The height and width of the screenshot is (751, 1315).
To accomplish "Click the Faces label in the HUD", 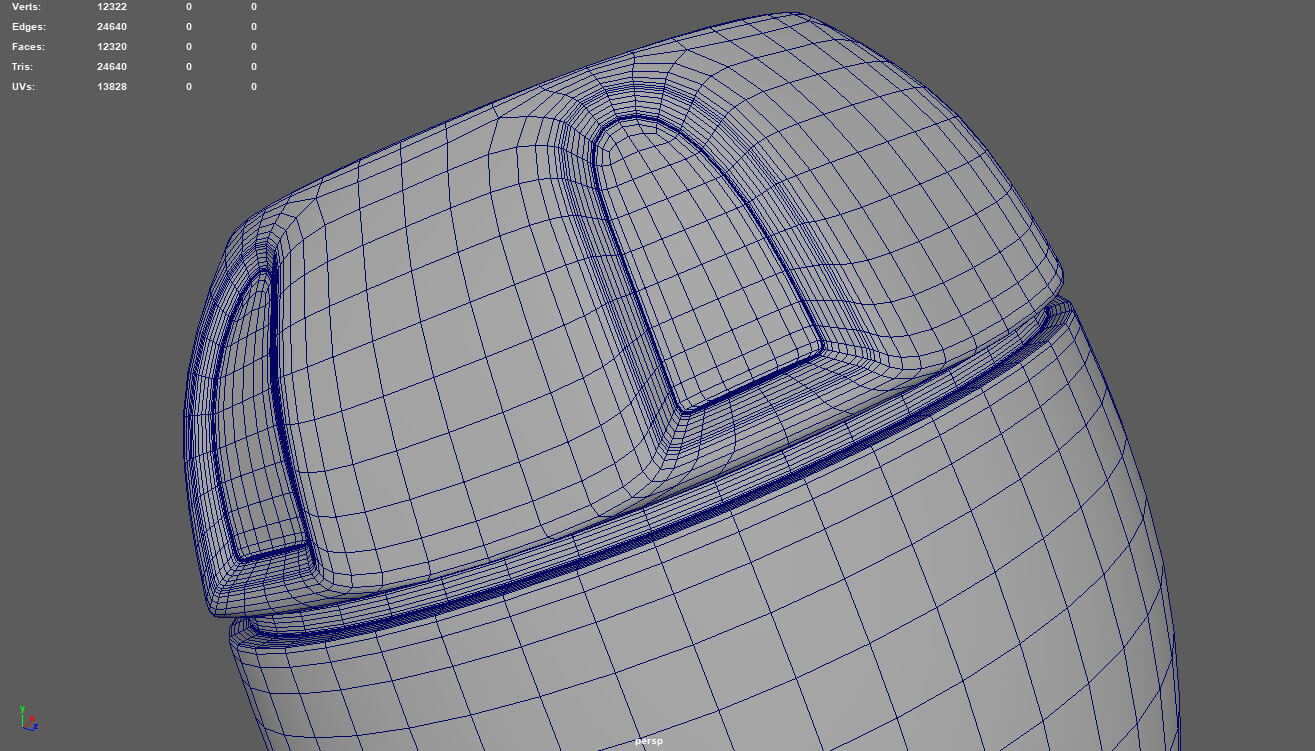I will (28, 47).
